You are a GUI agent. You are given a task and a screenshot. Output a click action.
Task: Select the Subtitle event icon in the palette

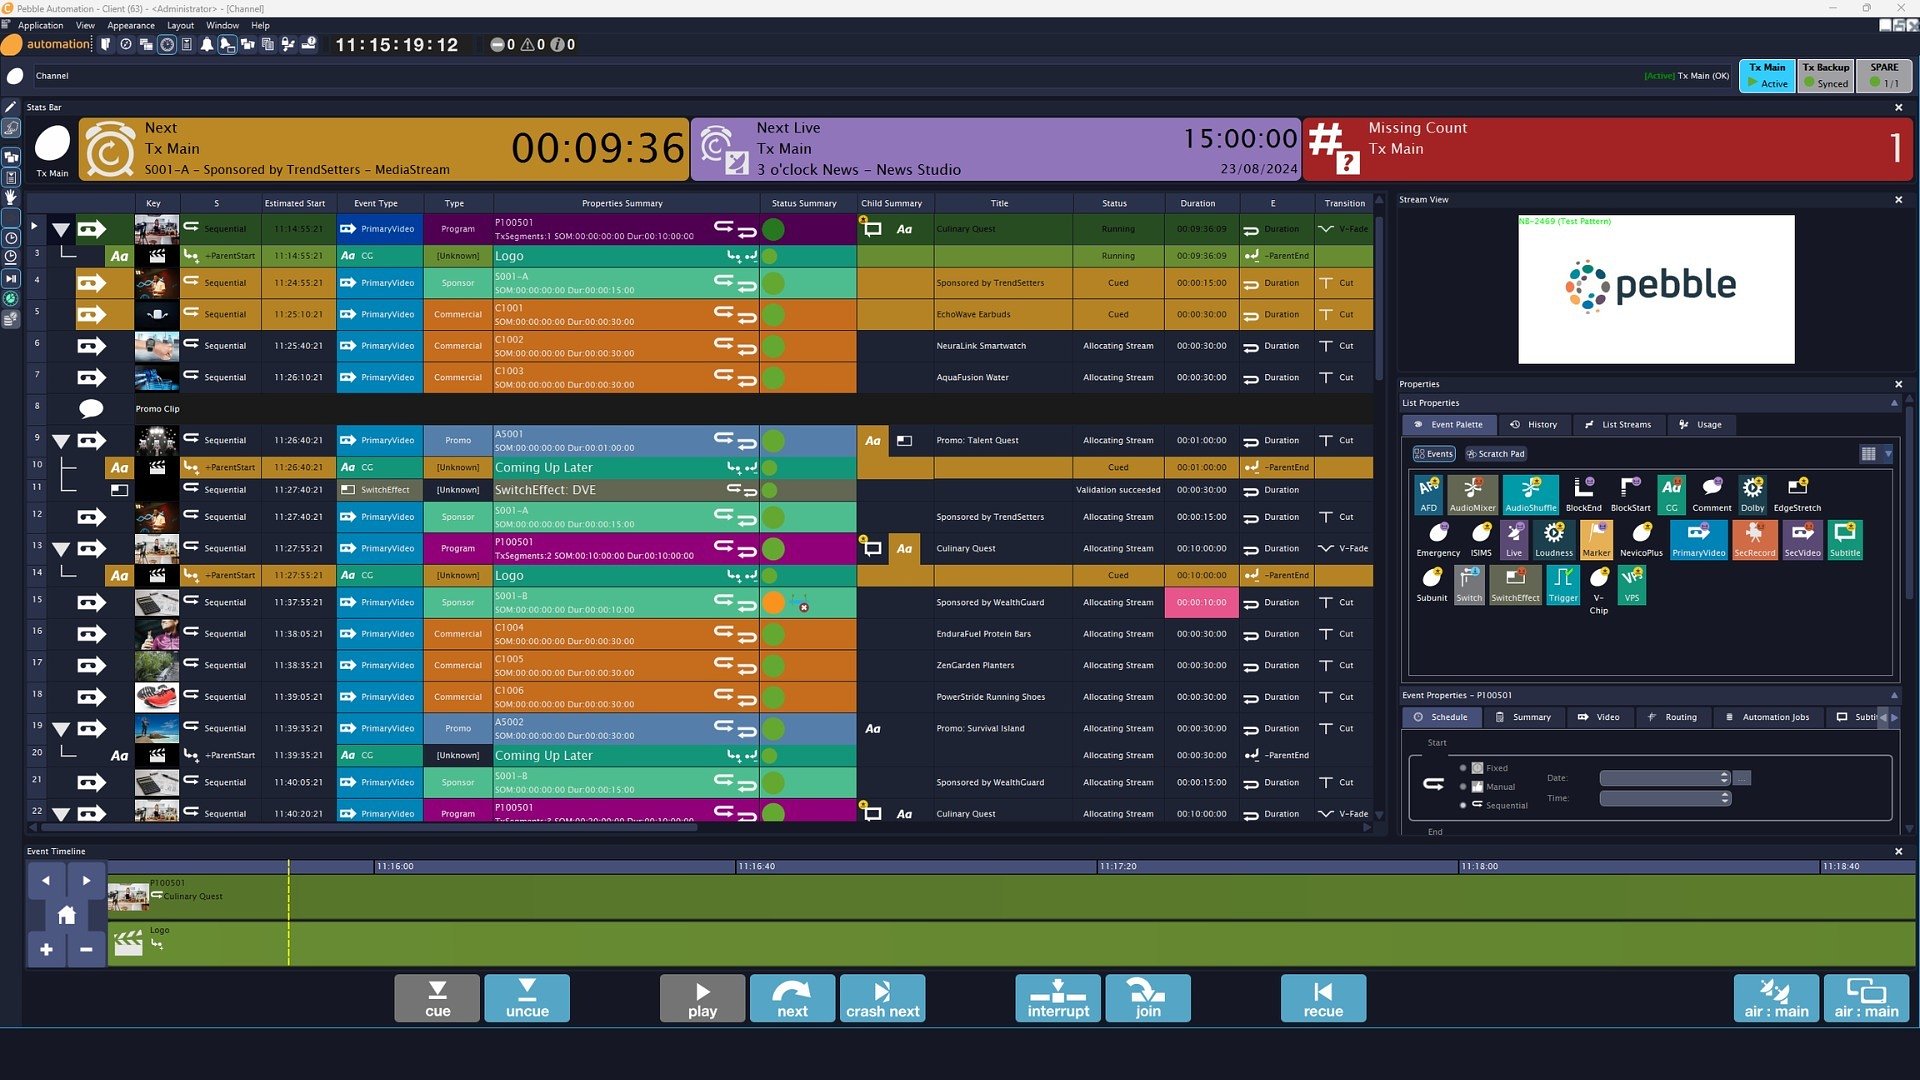(1845, 540)
